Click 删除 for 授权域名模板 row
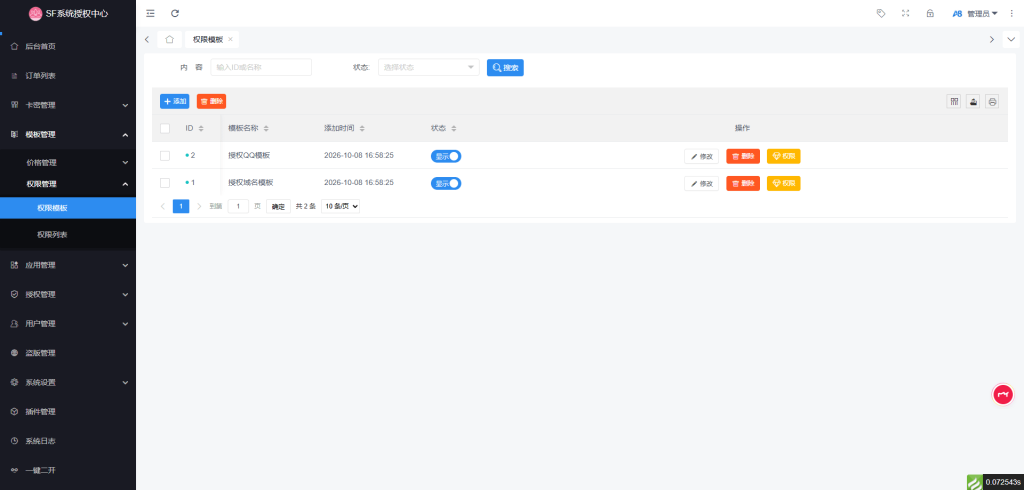The image size is (1024, 490). 743,184
